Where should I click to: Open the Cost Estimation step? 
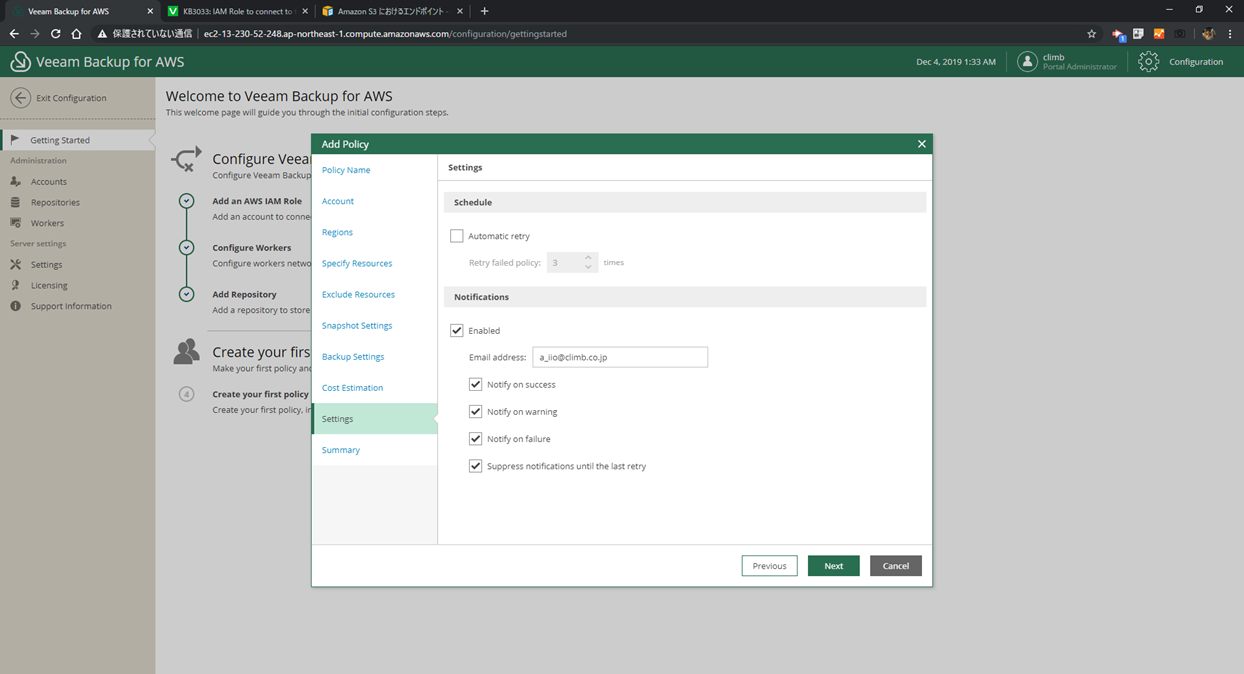click(353, 387)
